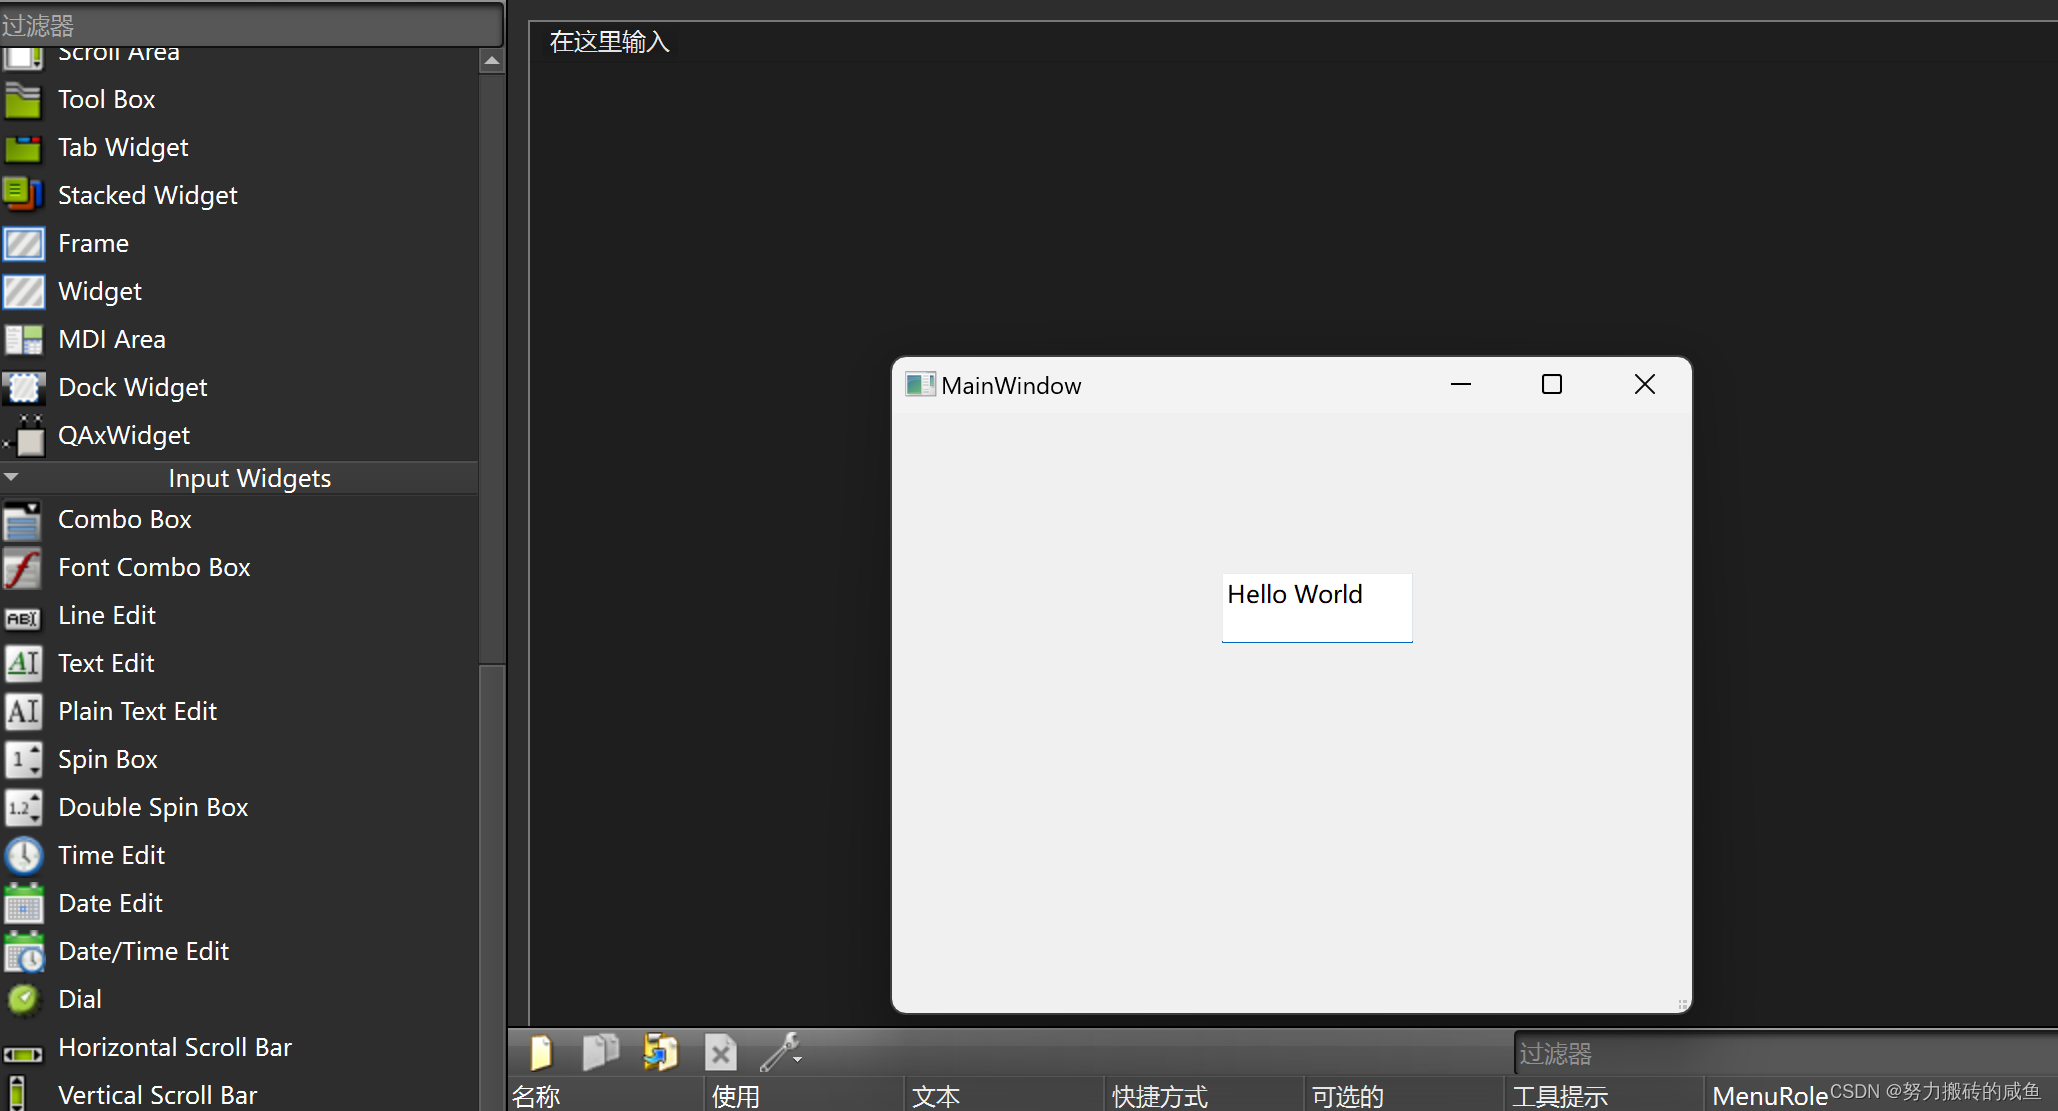2058x1111 pixels.
Task: Click widget box scrollbar up arrow
Action: [491, 61]
